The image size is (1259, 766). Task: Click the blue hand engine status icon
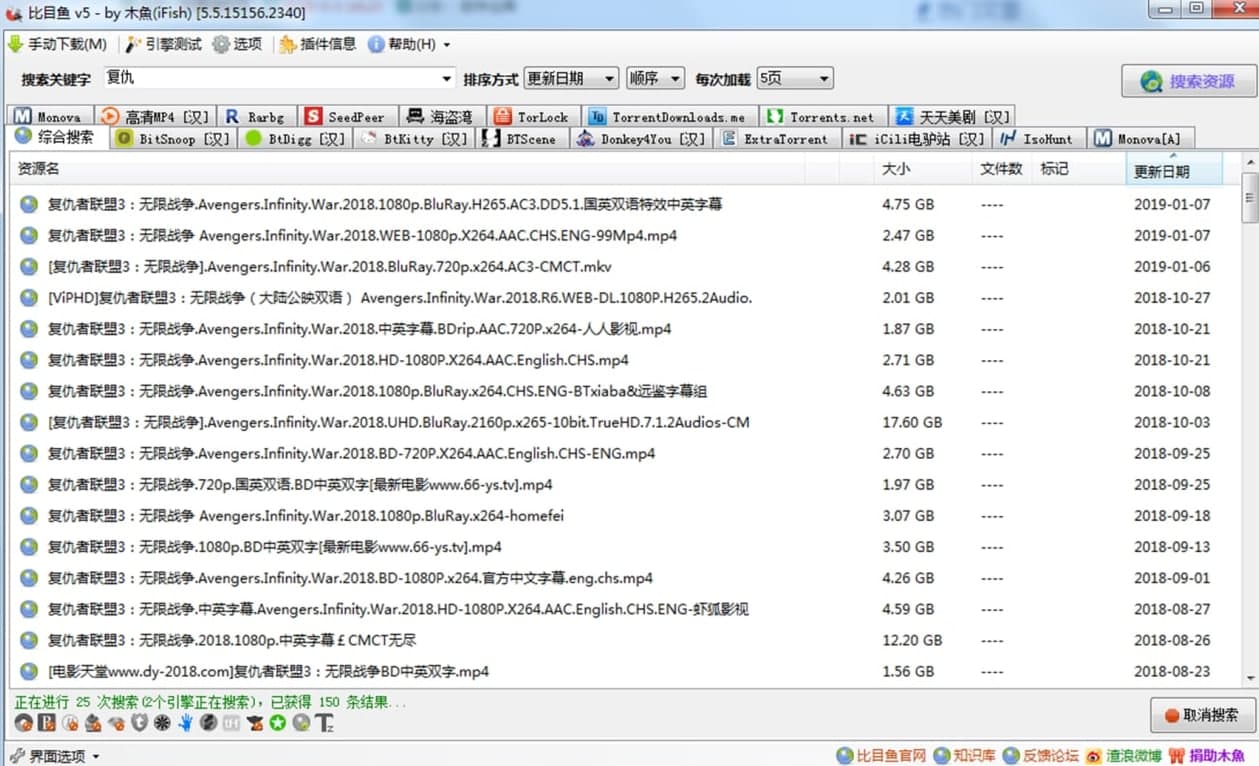[x=186, y=723]
